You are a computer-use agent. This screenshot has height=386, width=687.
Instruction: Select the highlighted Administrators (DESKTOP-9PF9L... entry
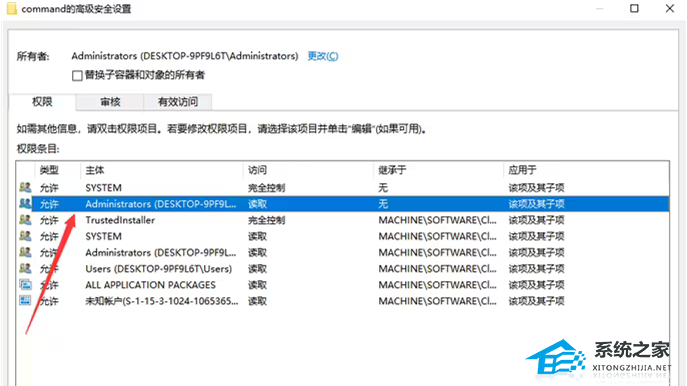344,204
